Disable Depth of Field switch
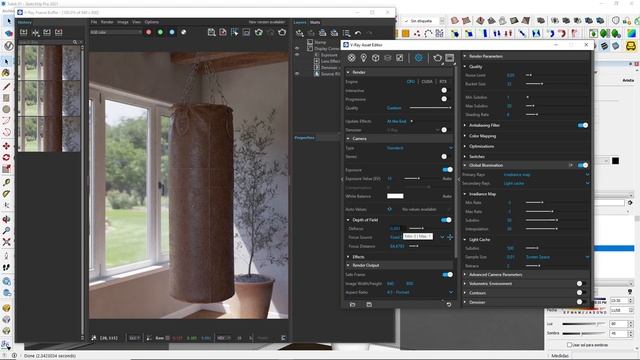This screenshot has width=640, height=360. coord(446,220)
